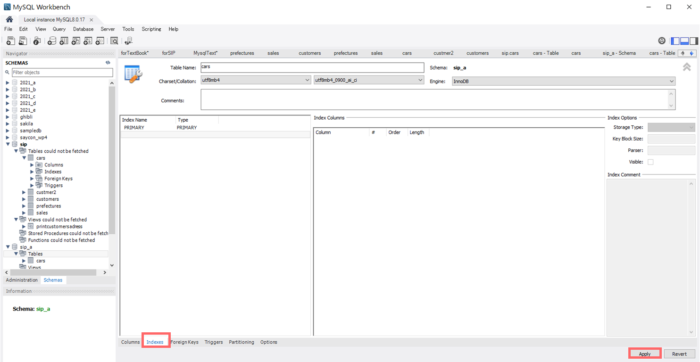Open the object inspector toolbar icon
700x362 pixels.
click(38, 41)
